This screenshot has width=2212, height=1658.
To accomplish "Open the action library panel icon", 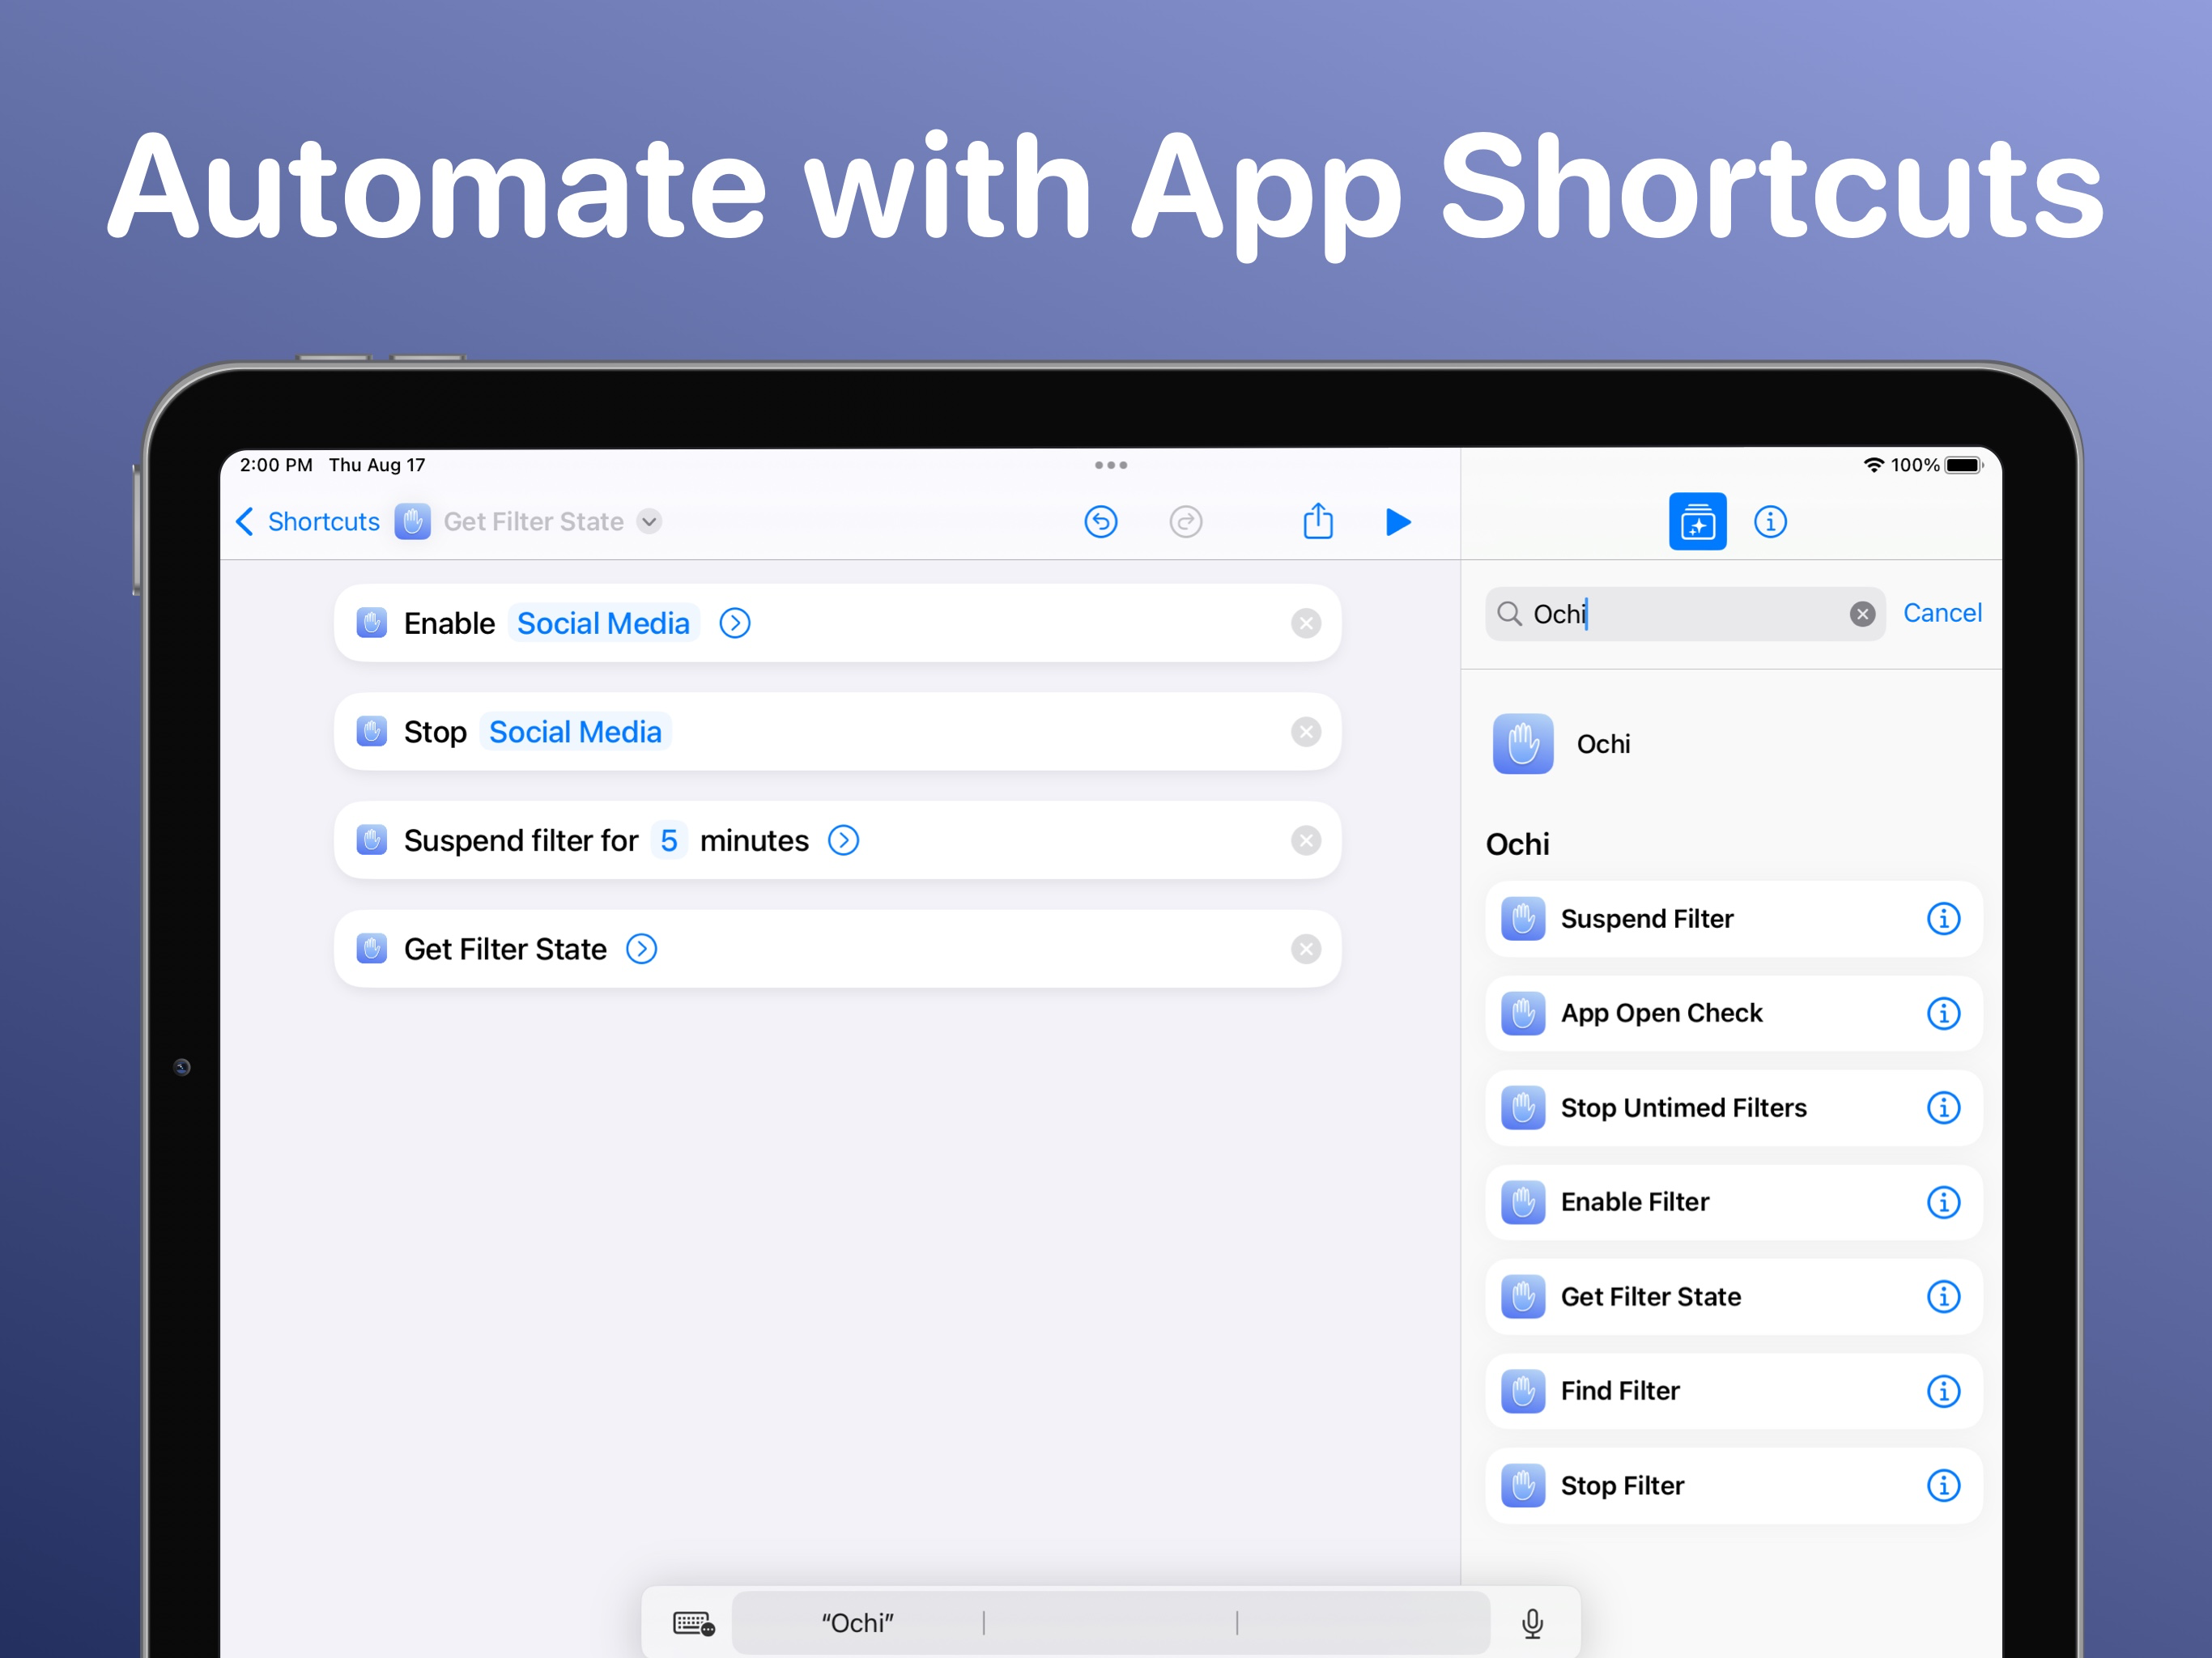I will 1696,522.
